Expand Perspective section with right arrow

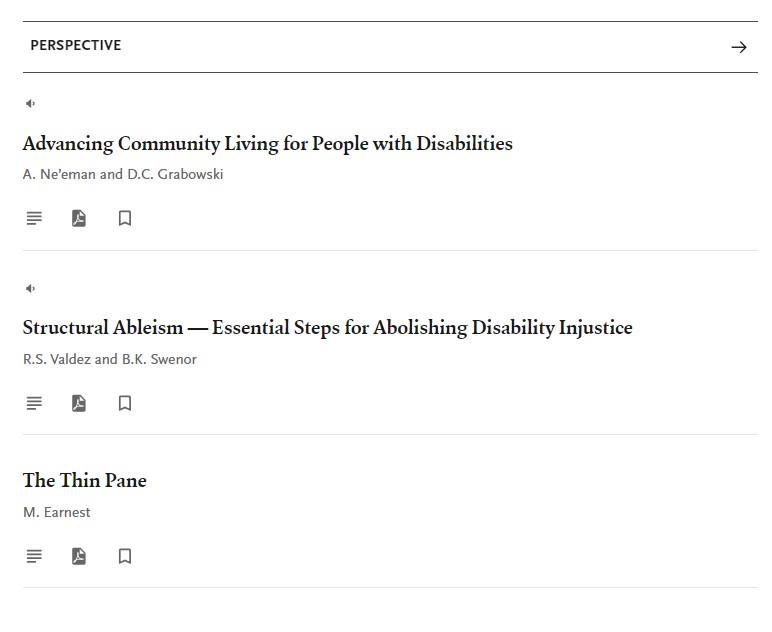click(x=739, y=47)
